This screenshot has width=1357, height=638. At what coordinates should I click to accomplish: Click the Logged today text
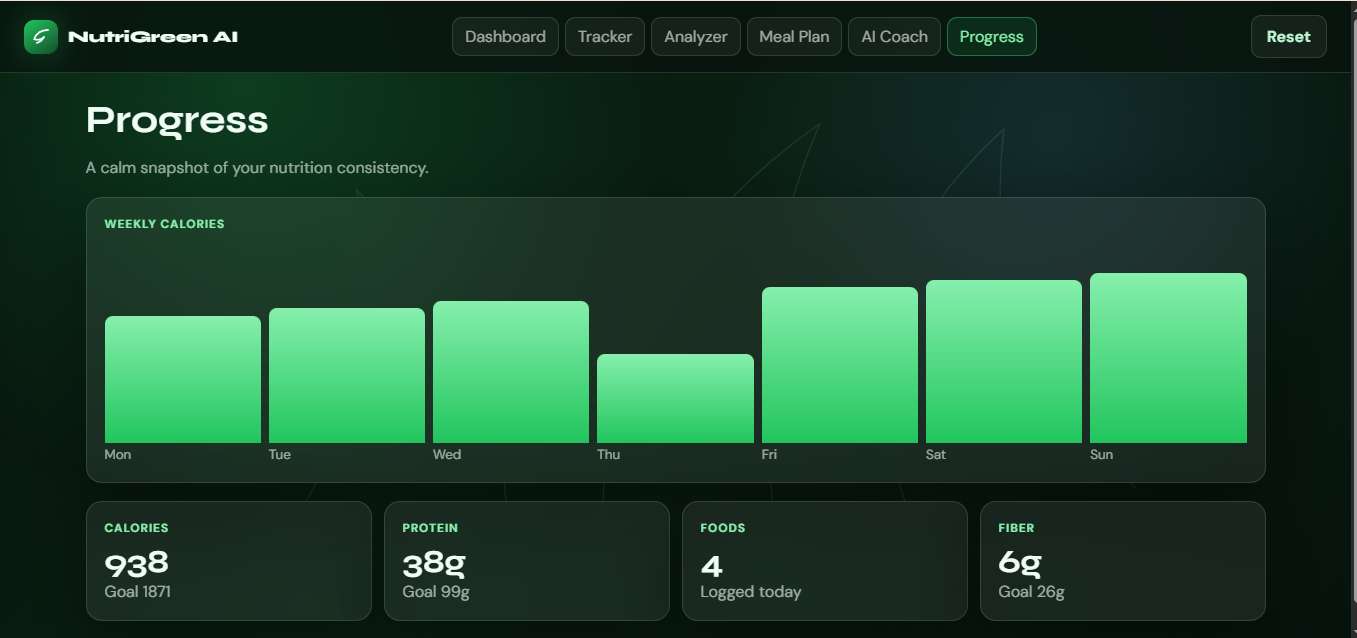coord(751,592)
